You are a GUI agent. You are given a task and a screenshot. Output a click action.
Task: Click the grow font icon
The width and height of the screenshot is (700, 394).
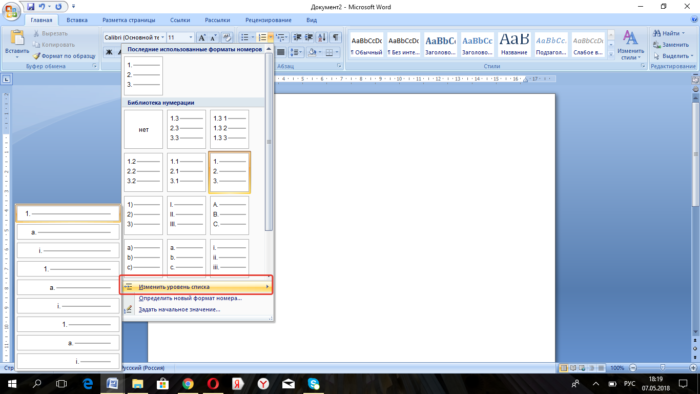[202, 37]
